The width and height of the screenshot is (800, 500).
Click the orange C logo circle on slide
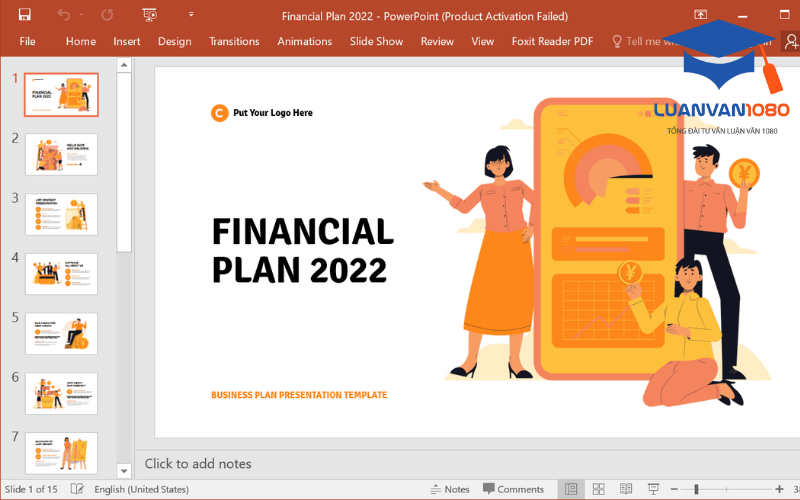pyautogui.click(x=219, y=113)
